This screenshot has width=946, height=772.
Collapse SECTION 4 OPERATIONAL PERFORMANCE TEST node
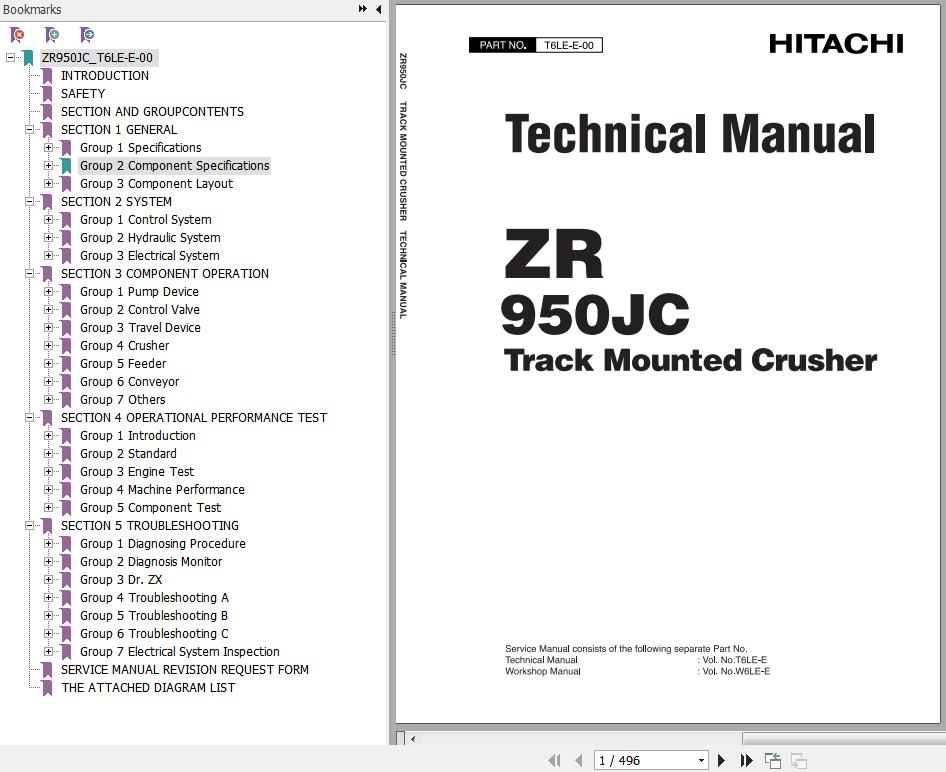(x=29, y=418)
